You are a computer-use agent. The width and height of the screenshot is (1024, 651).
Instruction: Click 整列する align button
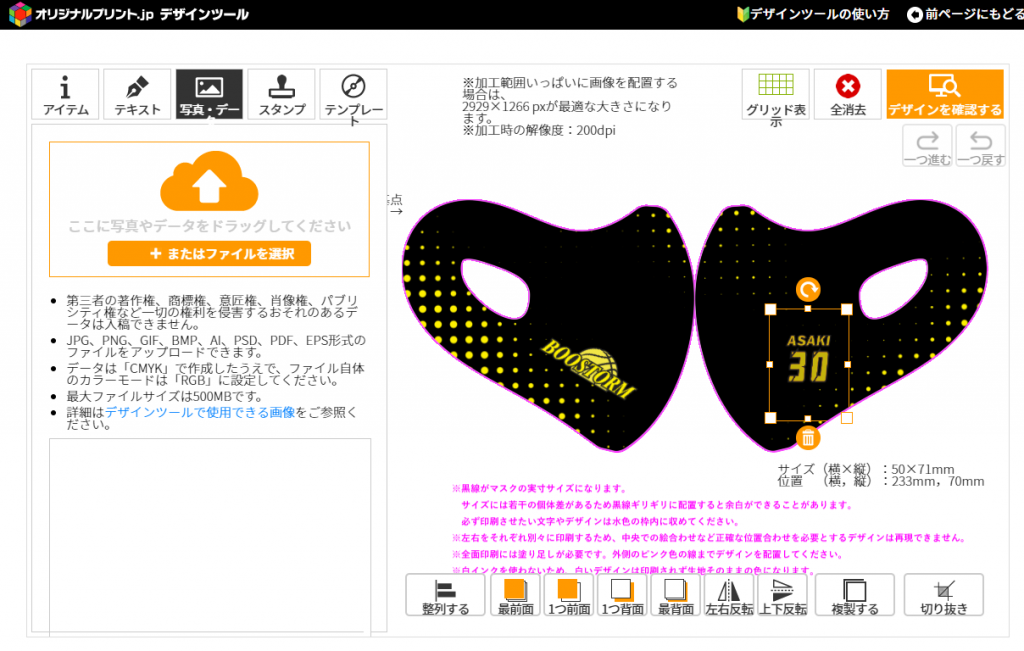[445, 595]
